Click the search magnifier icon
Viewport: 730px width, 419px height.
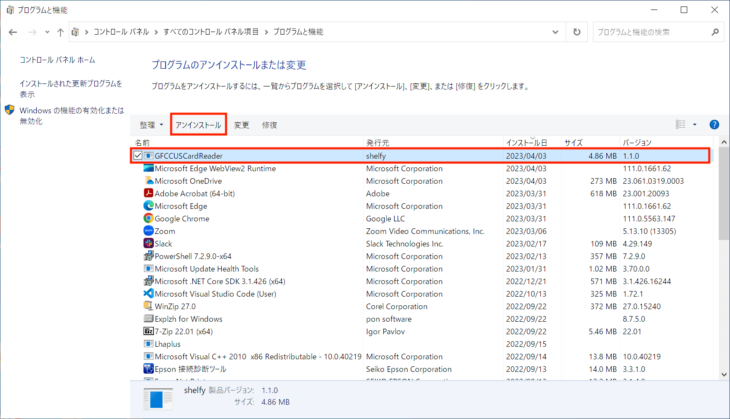[x=715, y=32]
